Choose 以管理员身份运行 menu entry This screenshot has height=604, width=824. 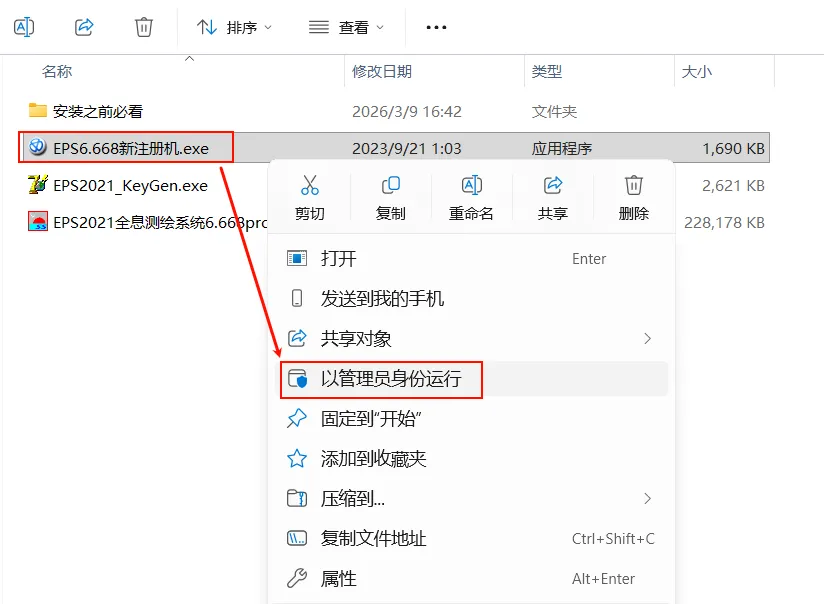[x=473, y=378]
